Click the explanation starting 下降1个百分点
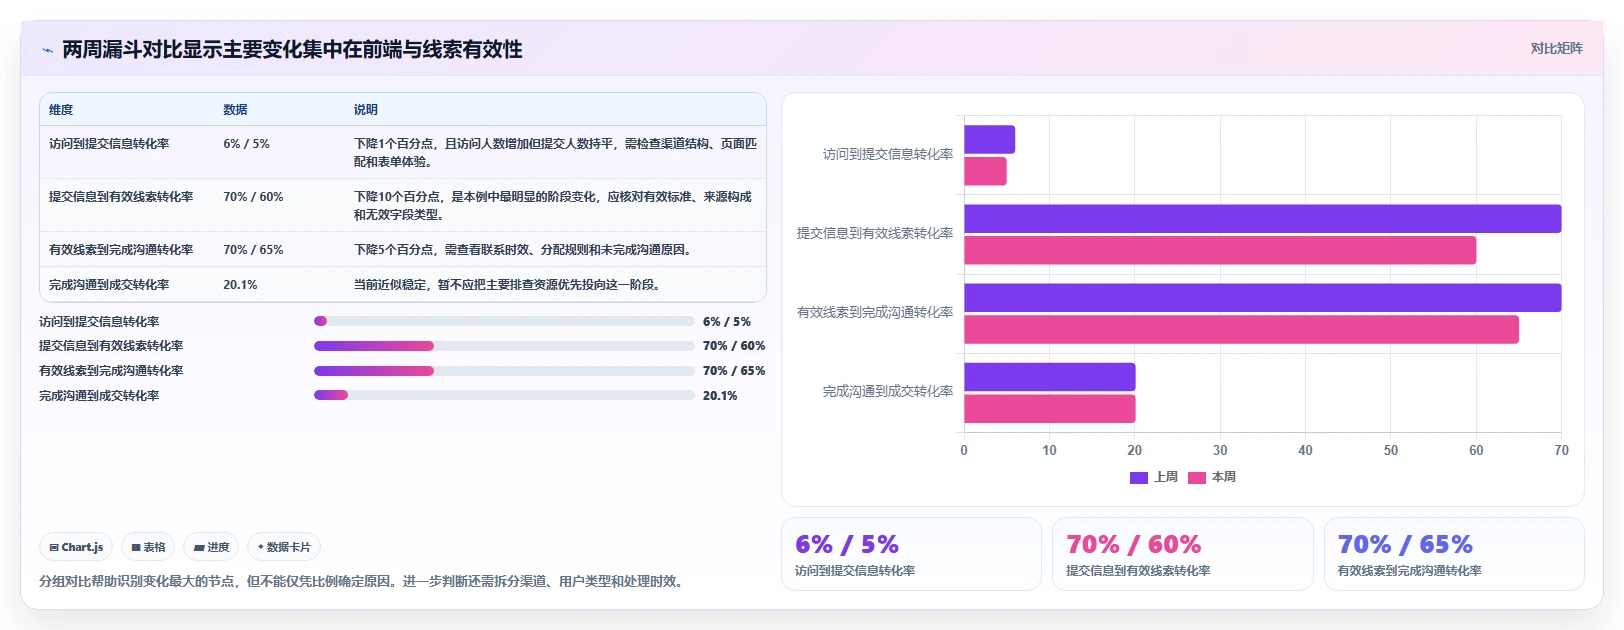The image size is (1624, 630). (555, 153)
